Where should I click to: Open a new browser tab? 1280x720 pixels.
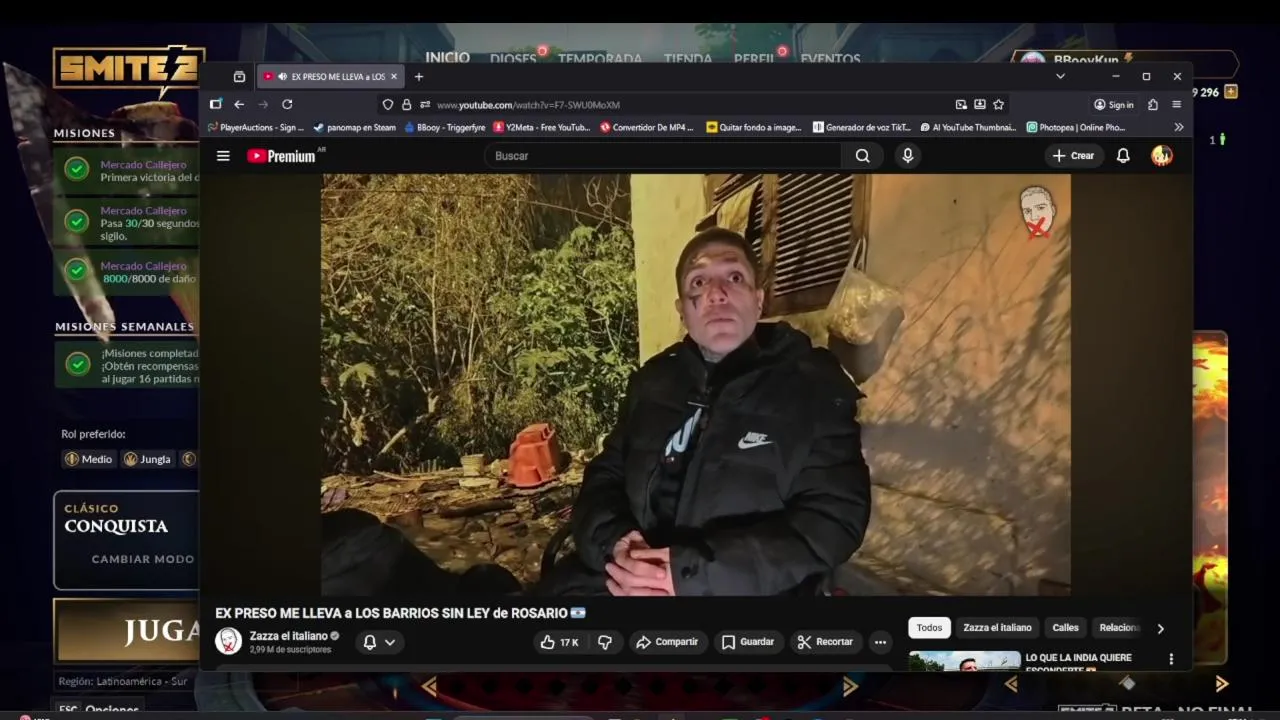(419, 77)
